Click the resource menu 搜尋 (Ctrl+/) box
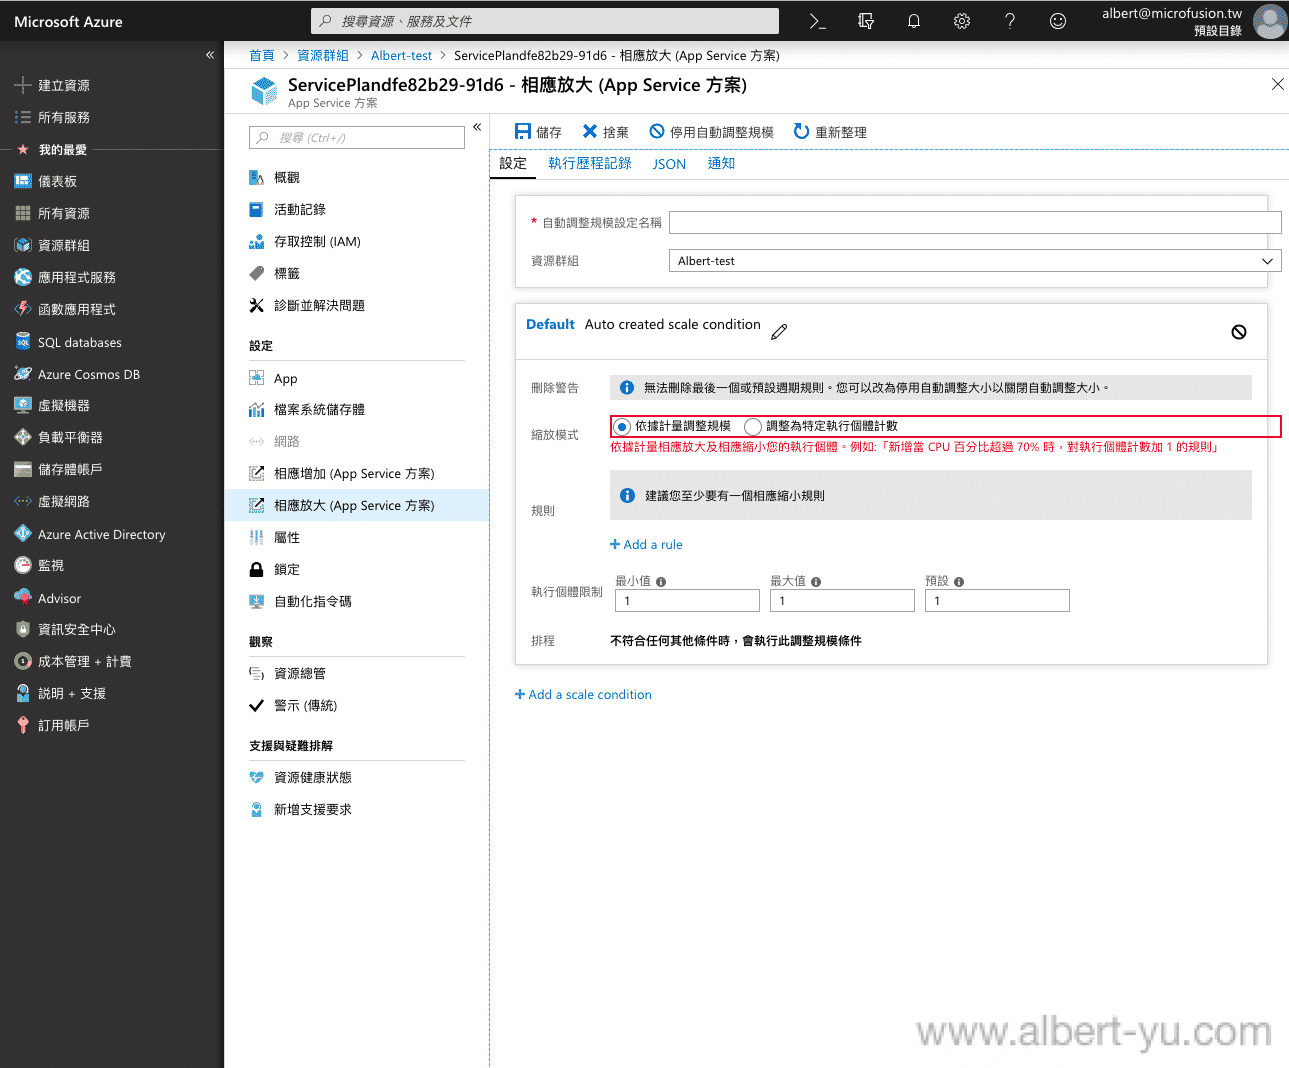This screenshot has height=1068, width=1289. click(x=357, y=137)
